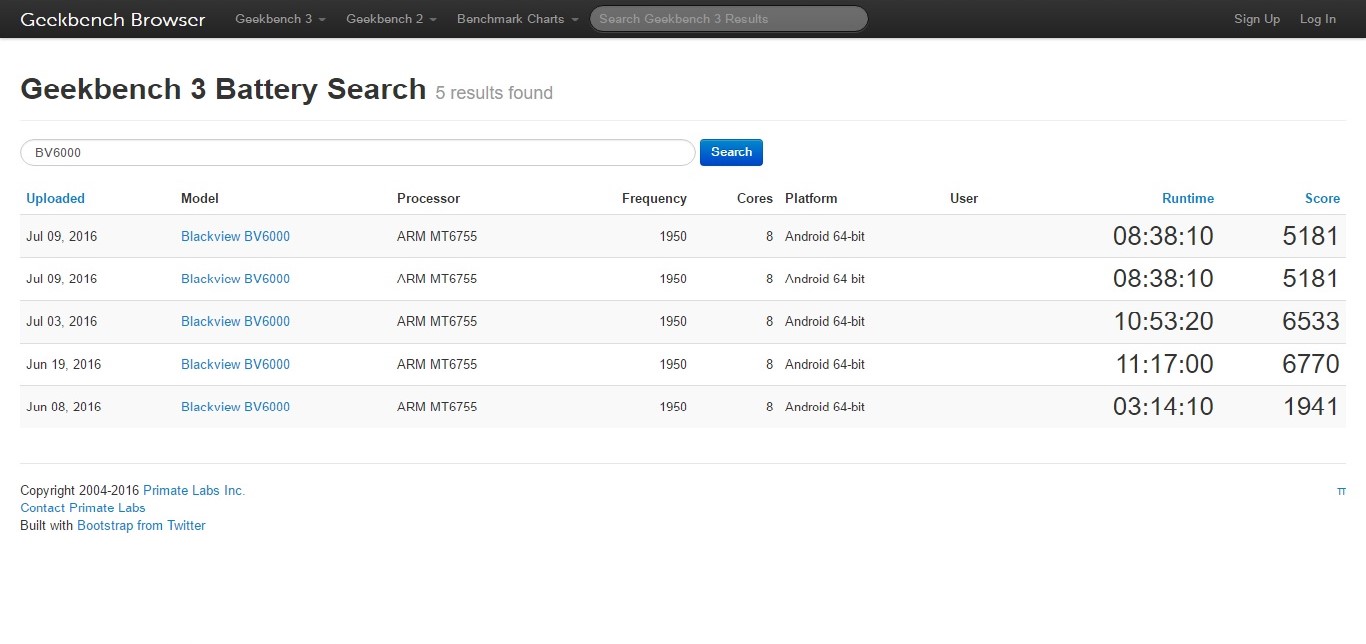Image resolution: width=1366 pixels, height=644 pixels.
Task: Click Android 64-bit in the Jun 19, 2016 row
Action: point(825,364)
